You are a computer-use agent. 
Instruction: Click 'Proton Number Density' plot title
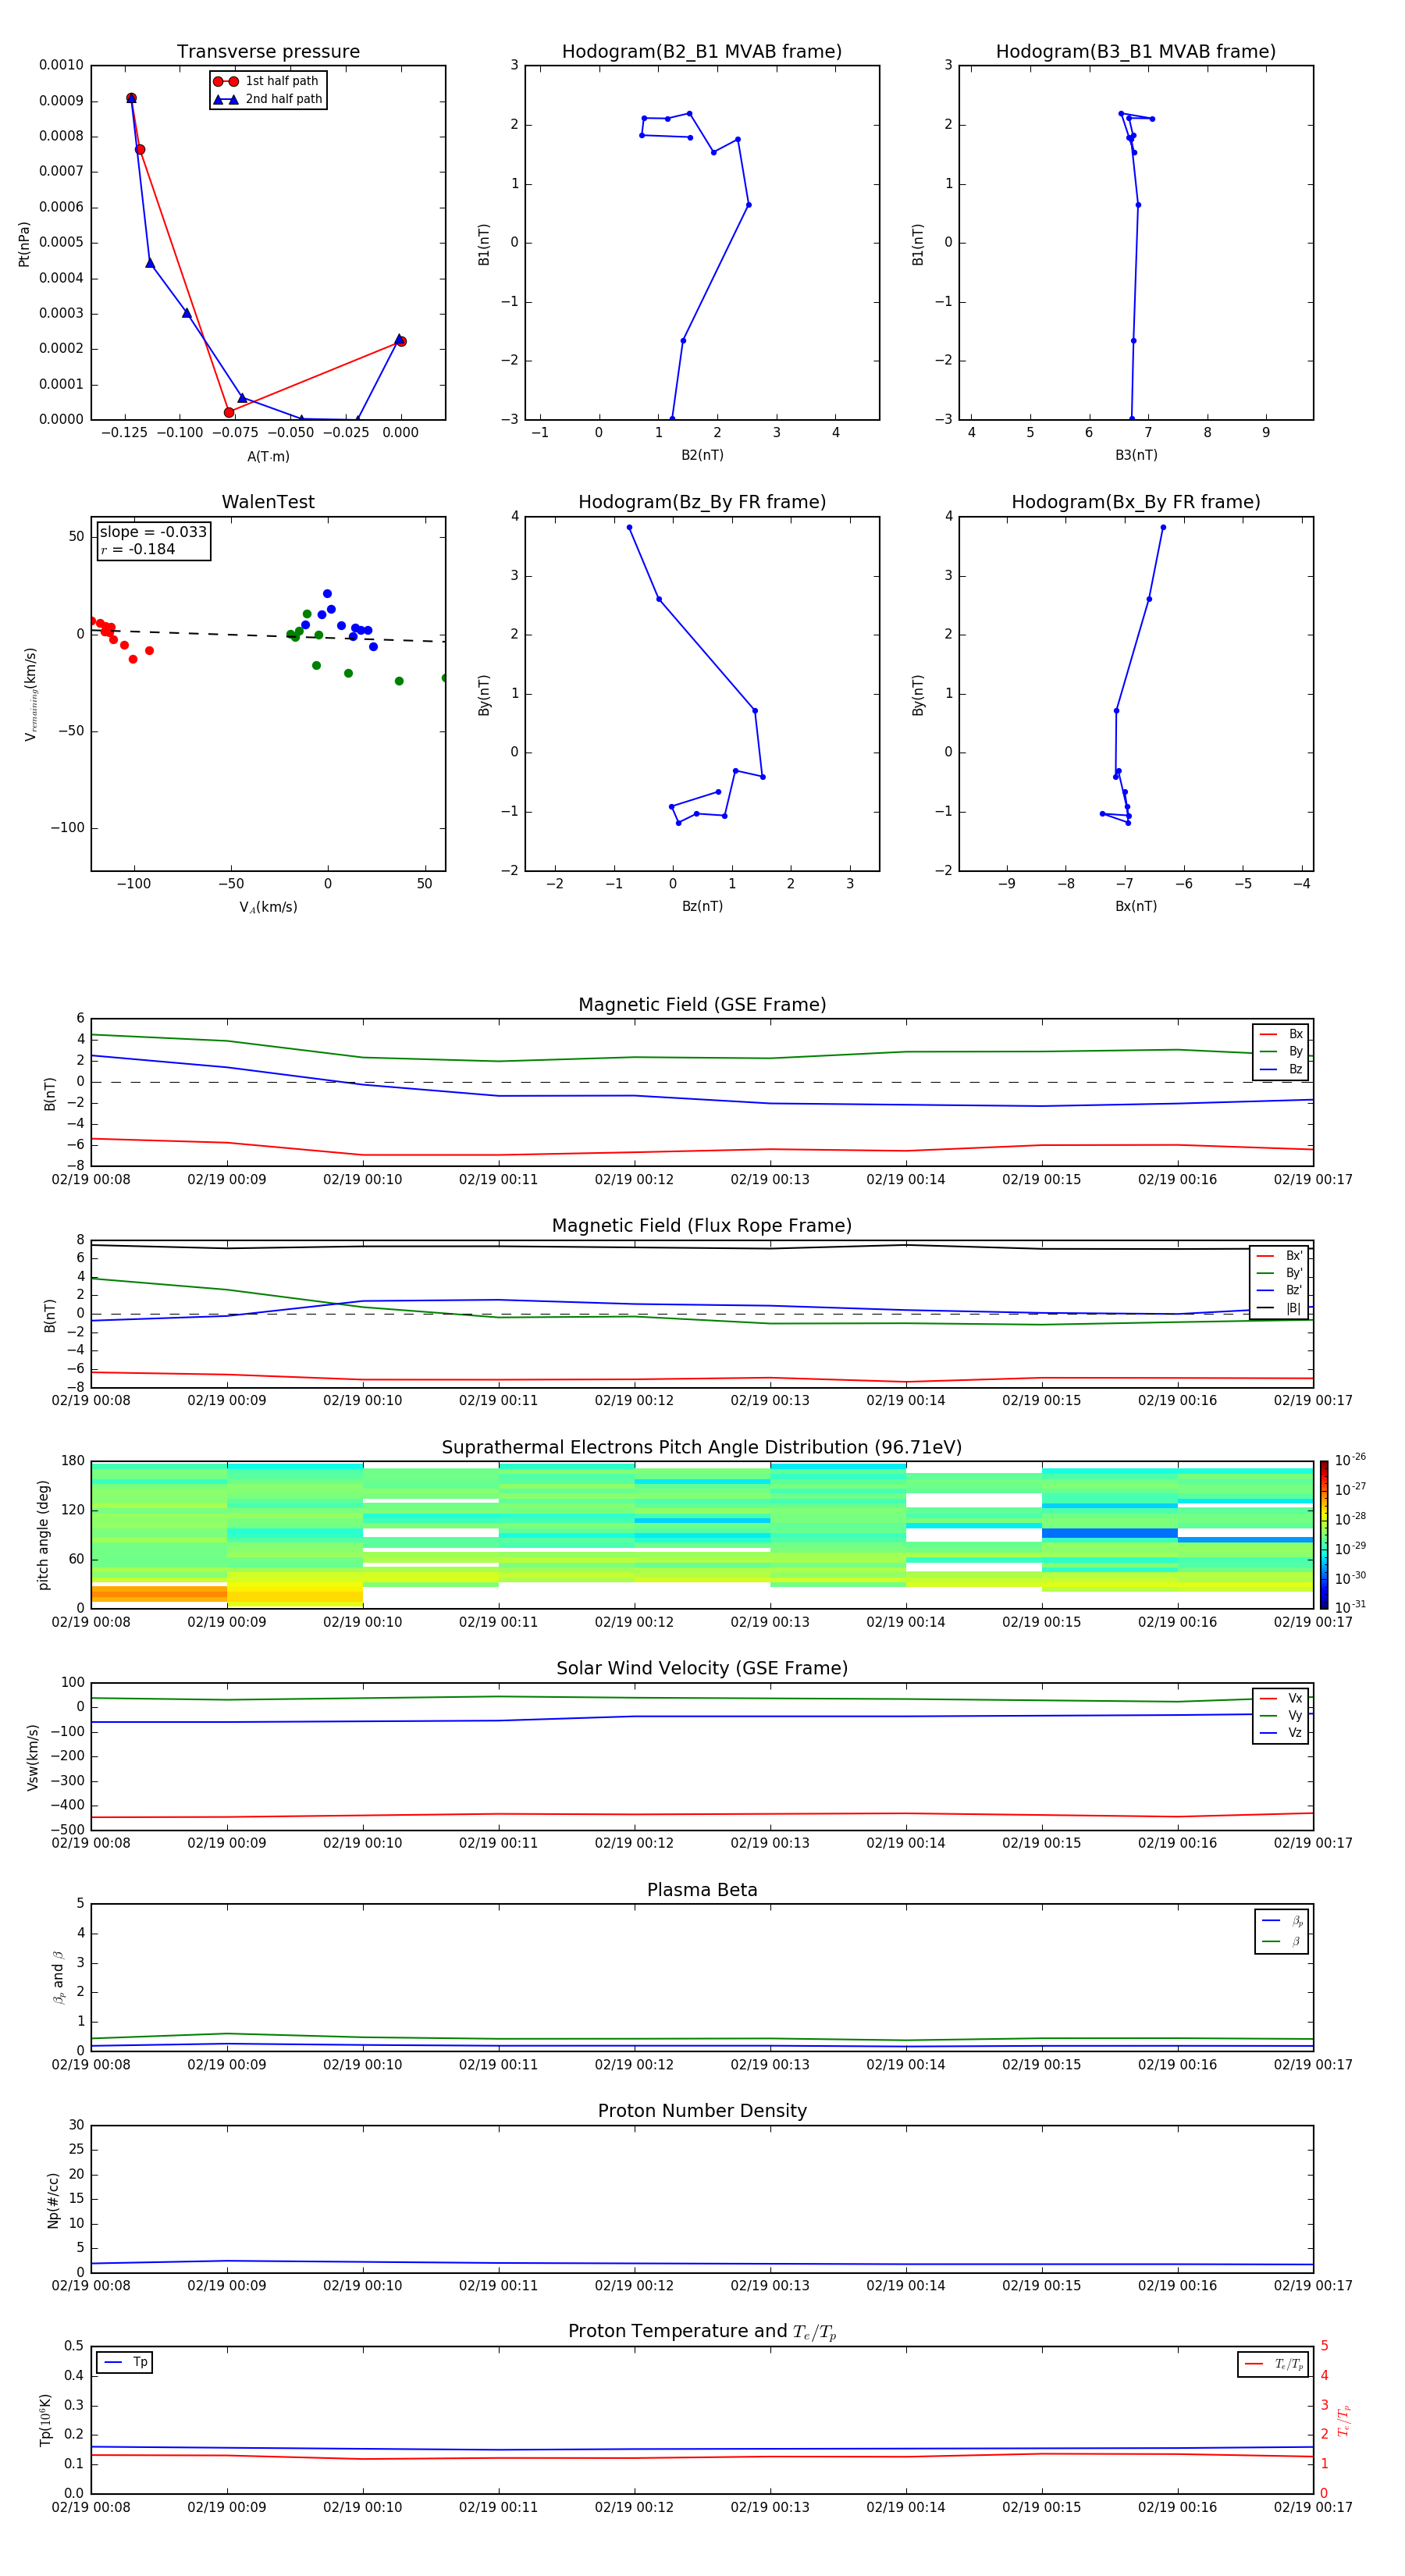click(702, 2111)
